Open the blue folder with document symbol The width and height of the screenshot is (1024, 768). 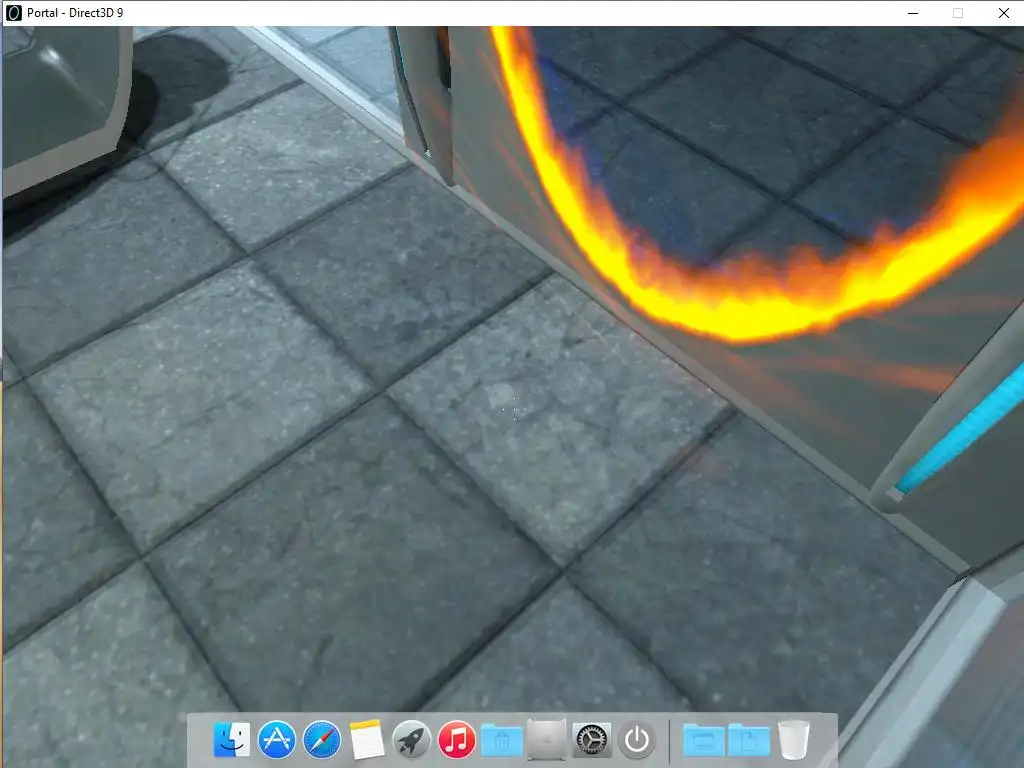[748, 741]
